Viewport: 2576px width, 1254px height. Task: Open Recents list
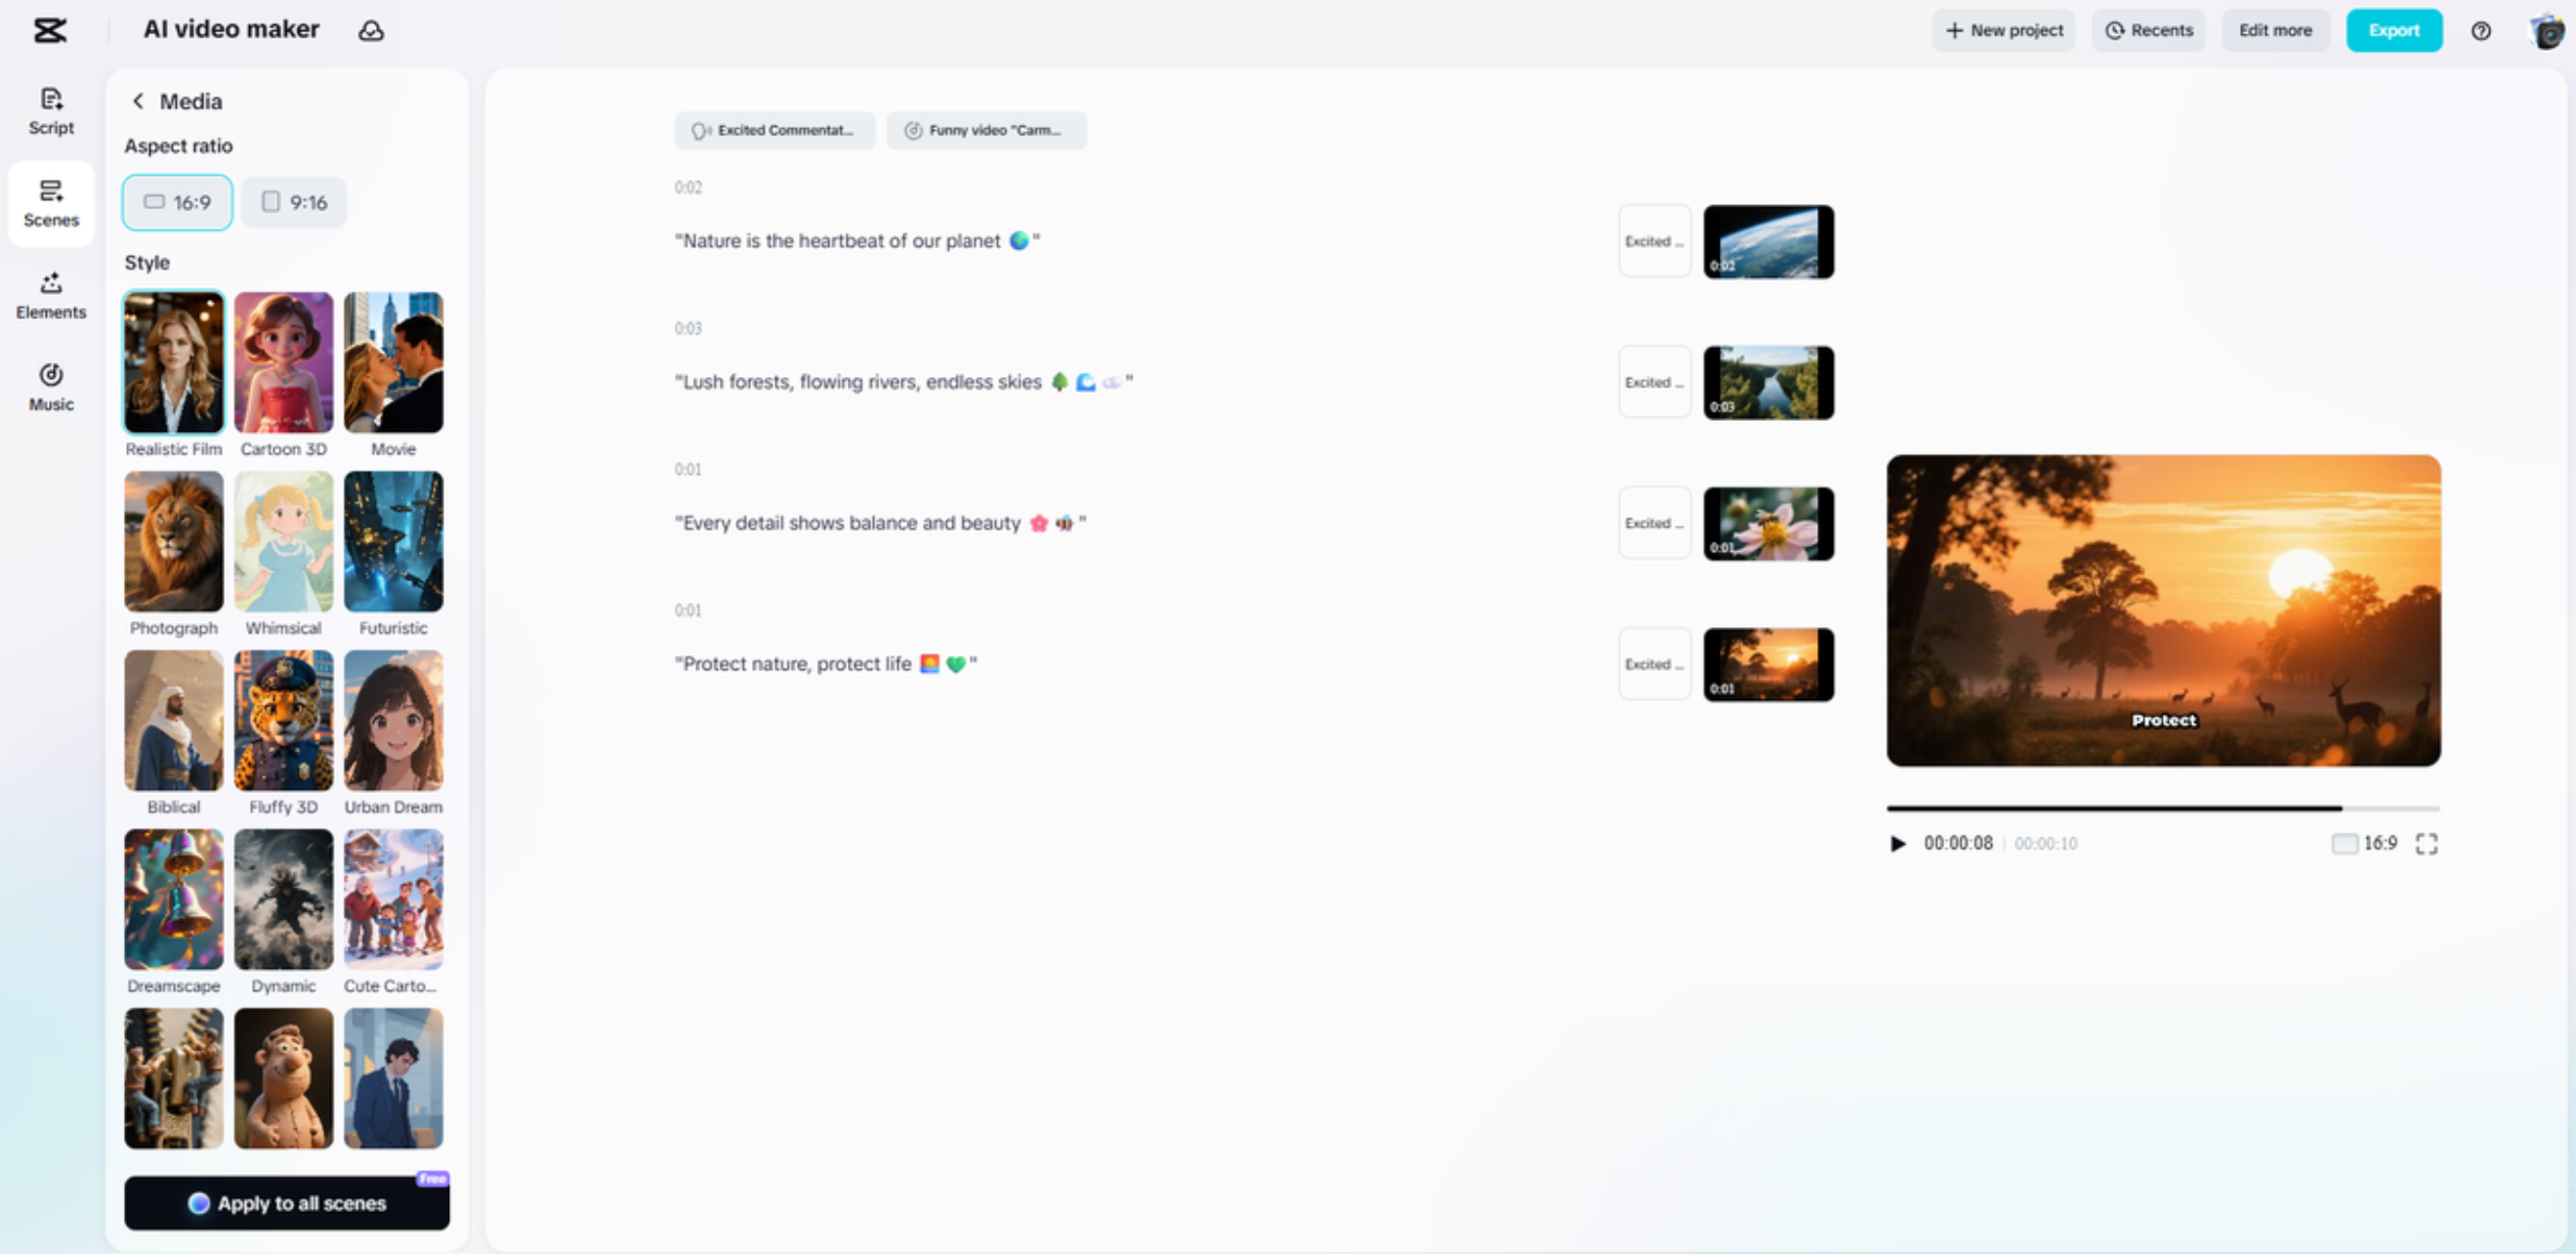[x=2149, y=31]
